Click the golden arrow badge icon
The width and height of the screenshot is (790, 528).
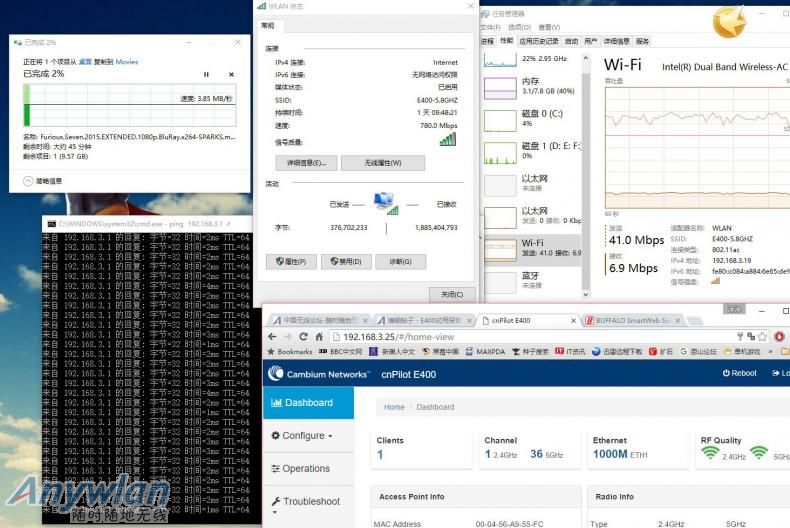tap(729, 21)
